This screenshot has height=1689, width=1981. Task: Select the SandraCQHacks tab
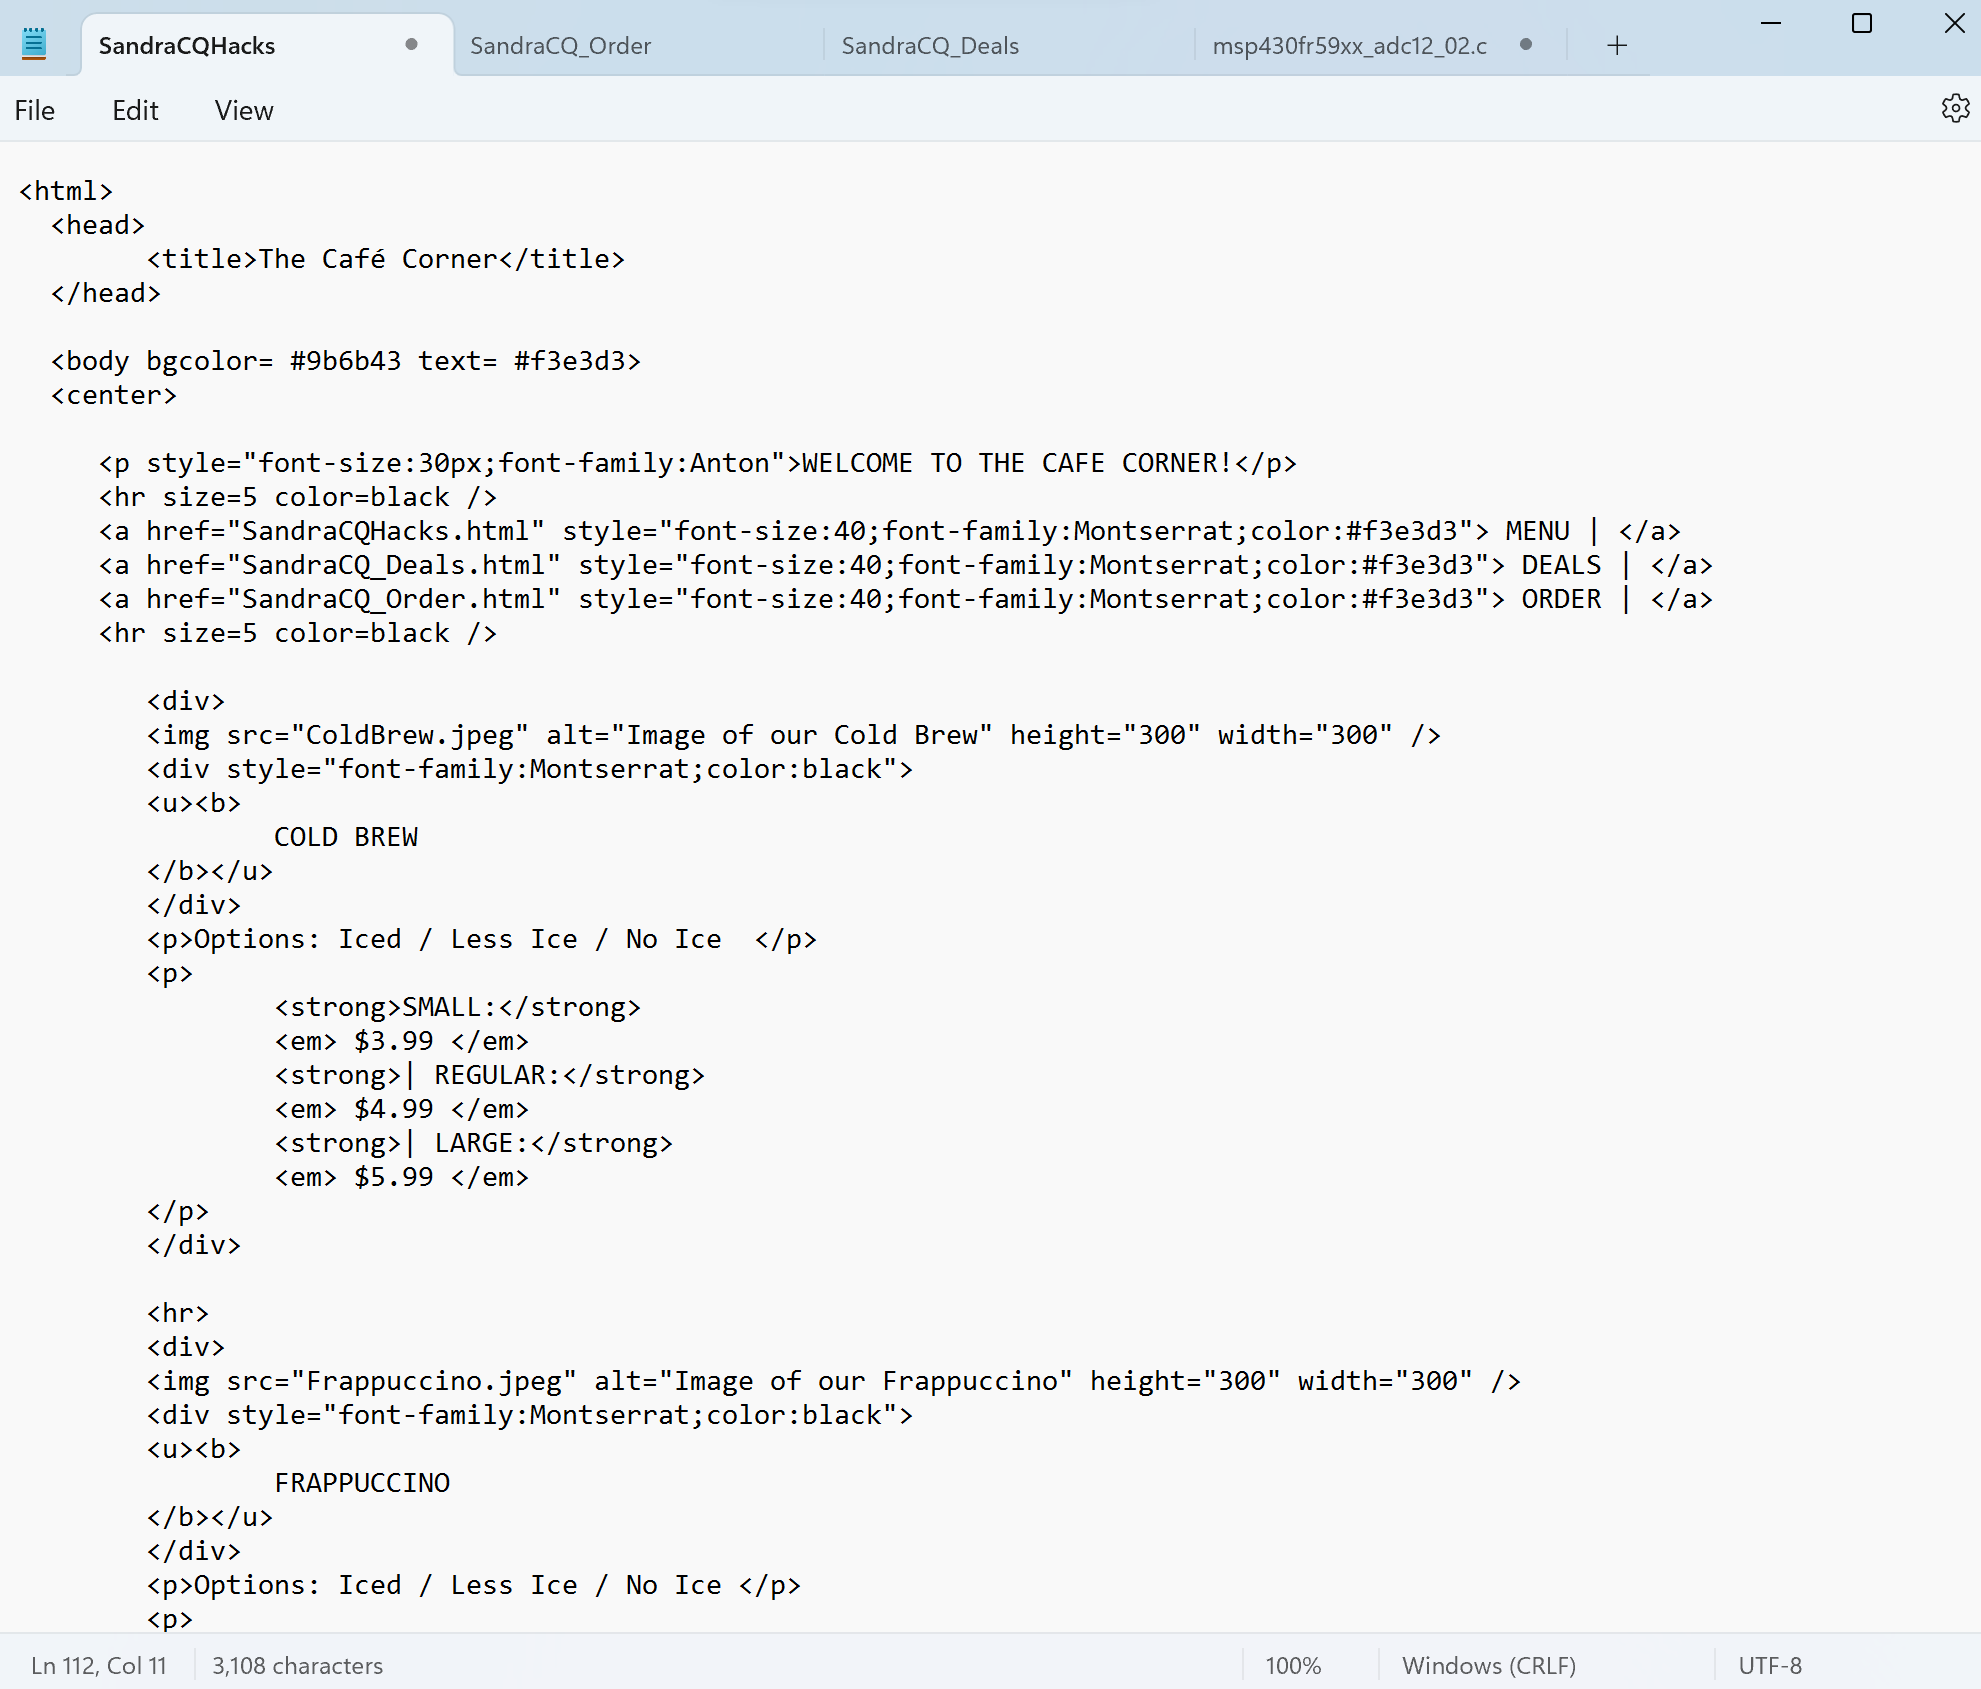(x=187, y=46)
